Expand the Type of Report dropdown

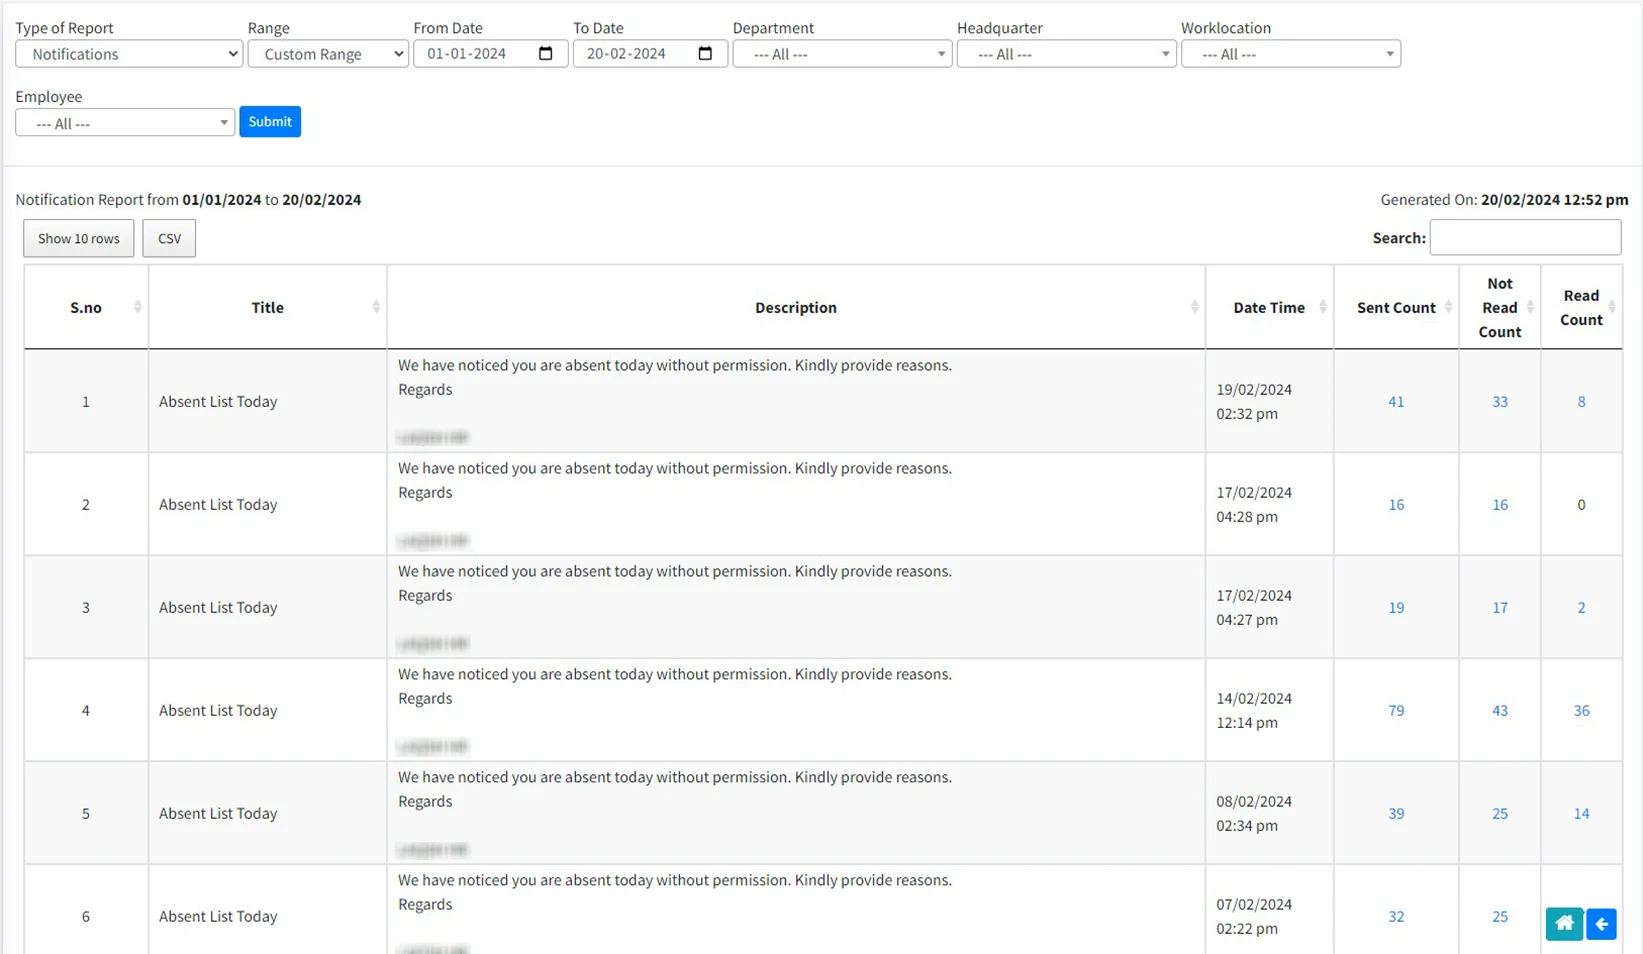pos(129,54)
